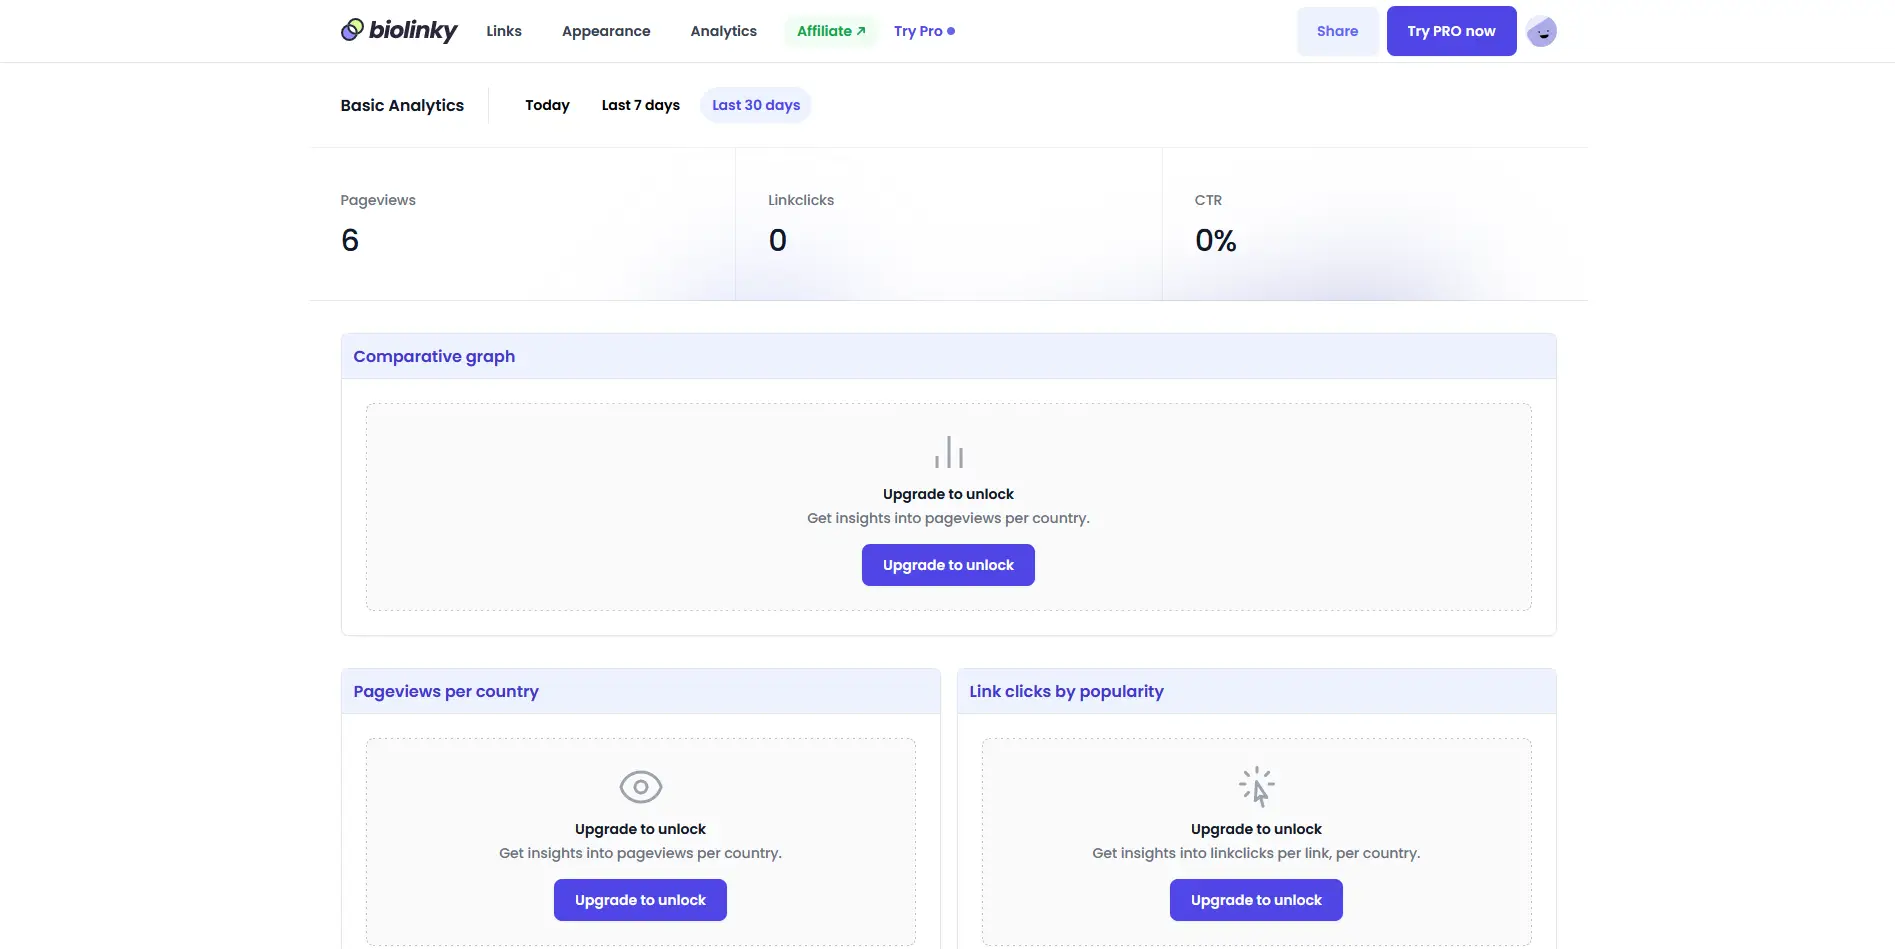Image resolution: width=1895 pixels, height=949 pixels.
Task: Click the Linkclicks stat value 0
Action: [x=778, y=240]
